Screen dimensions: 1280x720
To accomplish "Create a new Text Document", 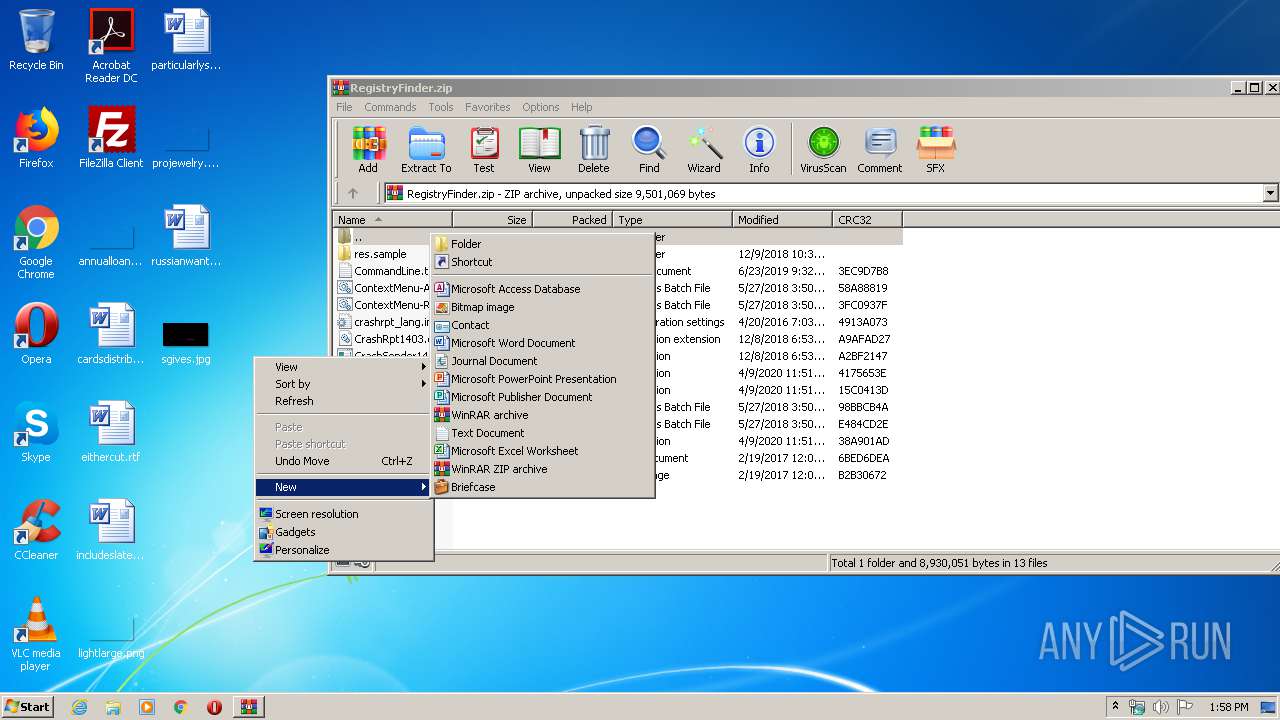I will pos(542,433).
